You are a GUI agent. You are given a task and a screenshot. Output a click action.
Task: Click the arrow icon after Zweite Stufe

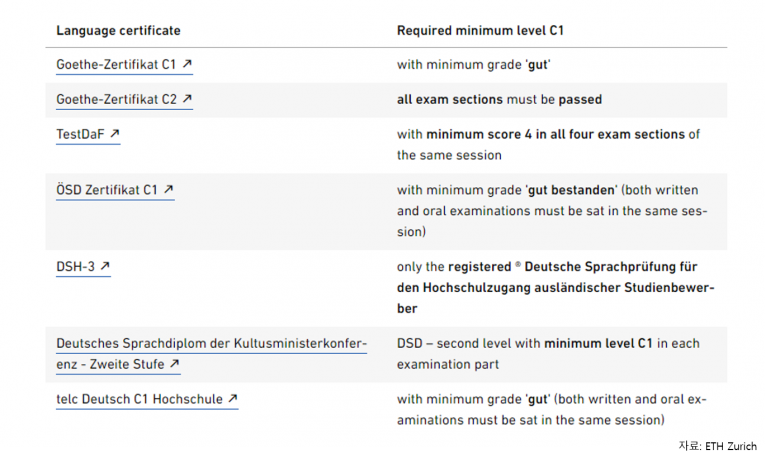174,364
